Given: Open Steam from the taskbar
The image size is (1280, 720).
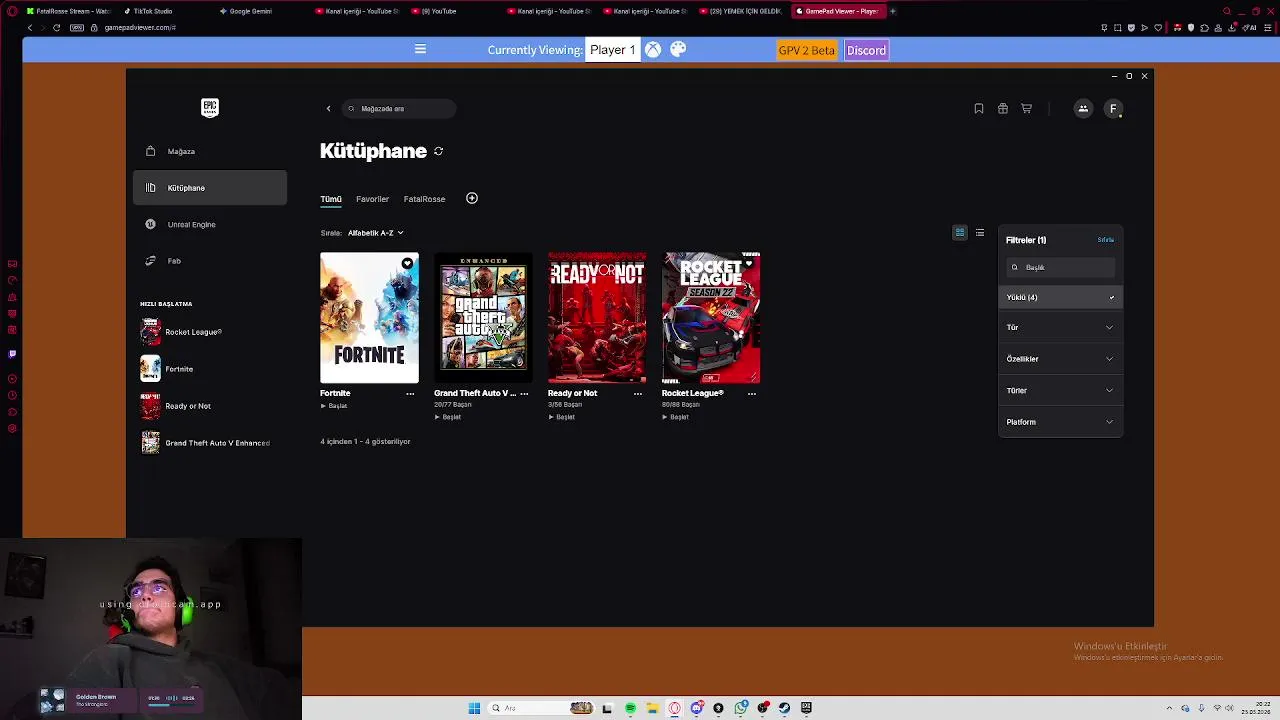Looking at the screenshot, I should [x=784, y=708].
